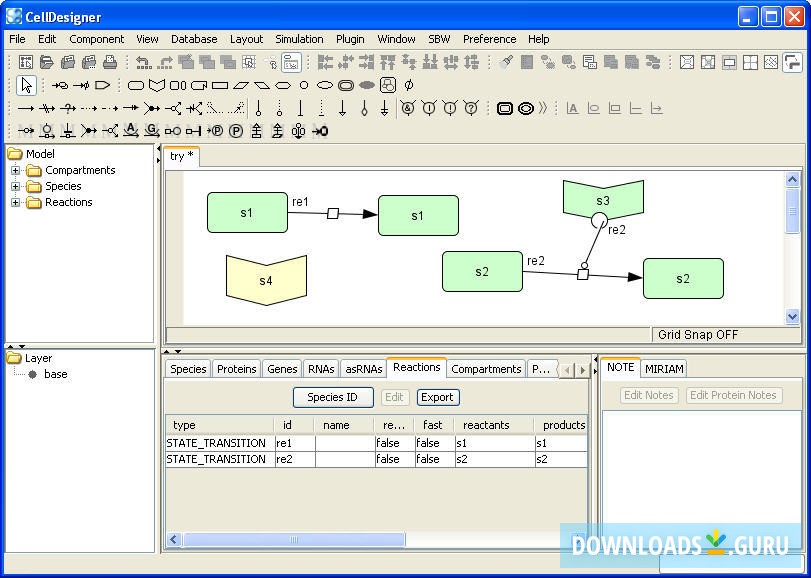Click the Export button
The height and width of the screenshot is (578, 811).
(437, 397)
